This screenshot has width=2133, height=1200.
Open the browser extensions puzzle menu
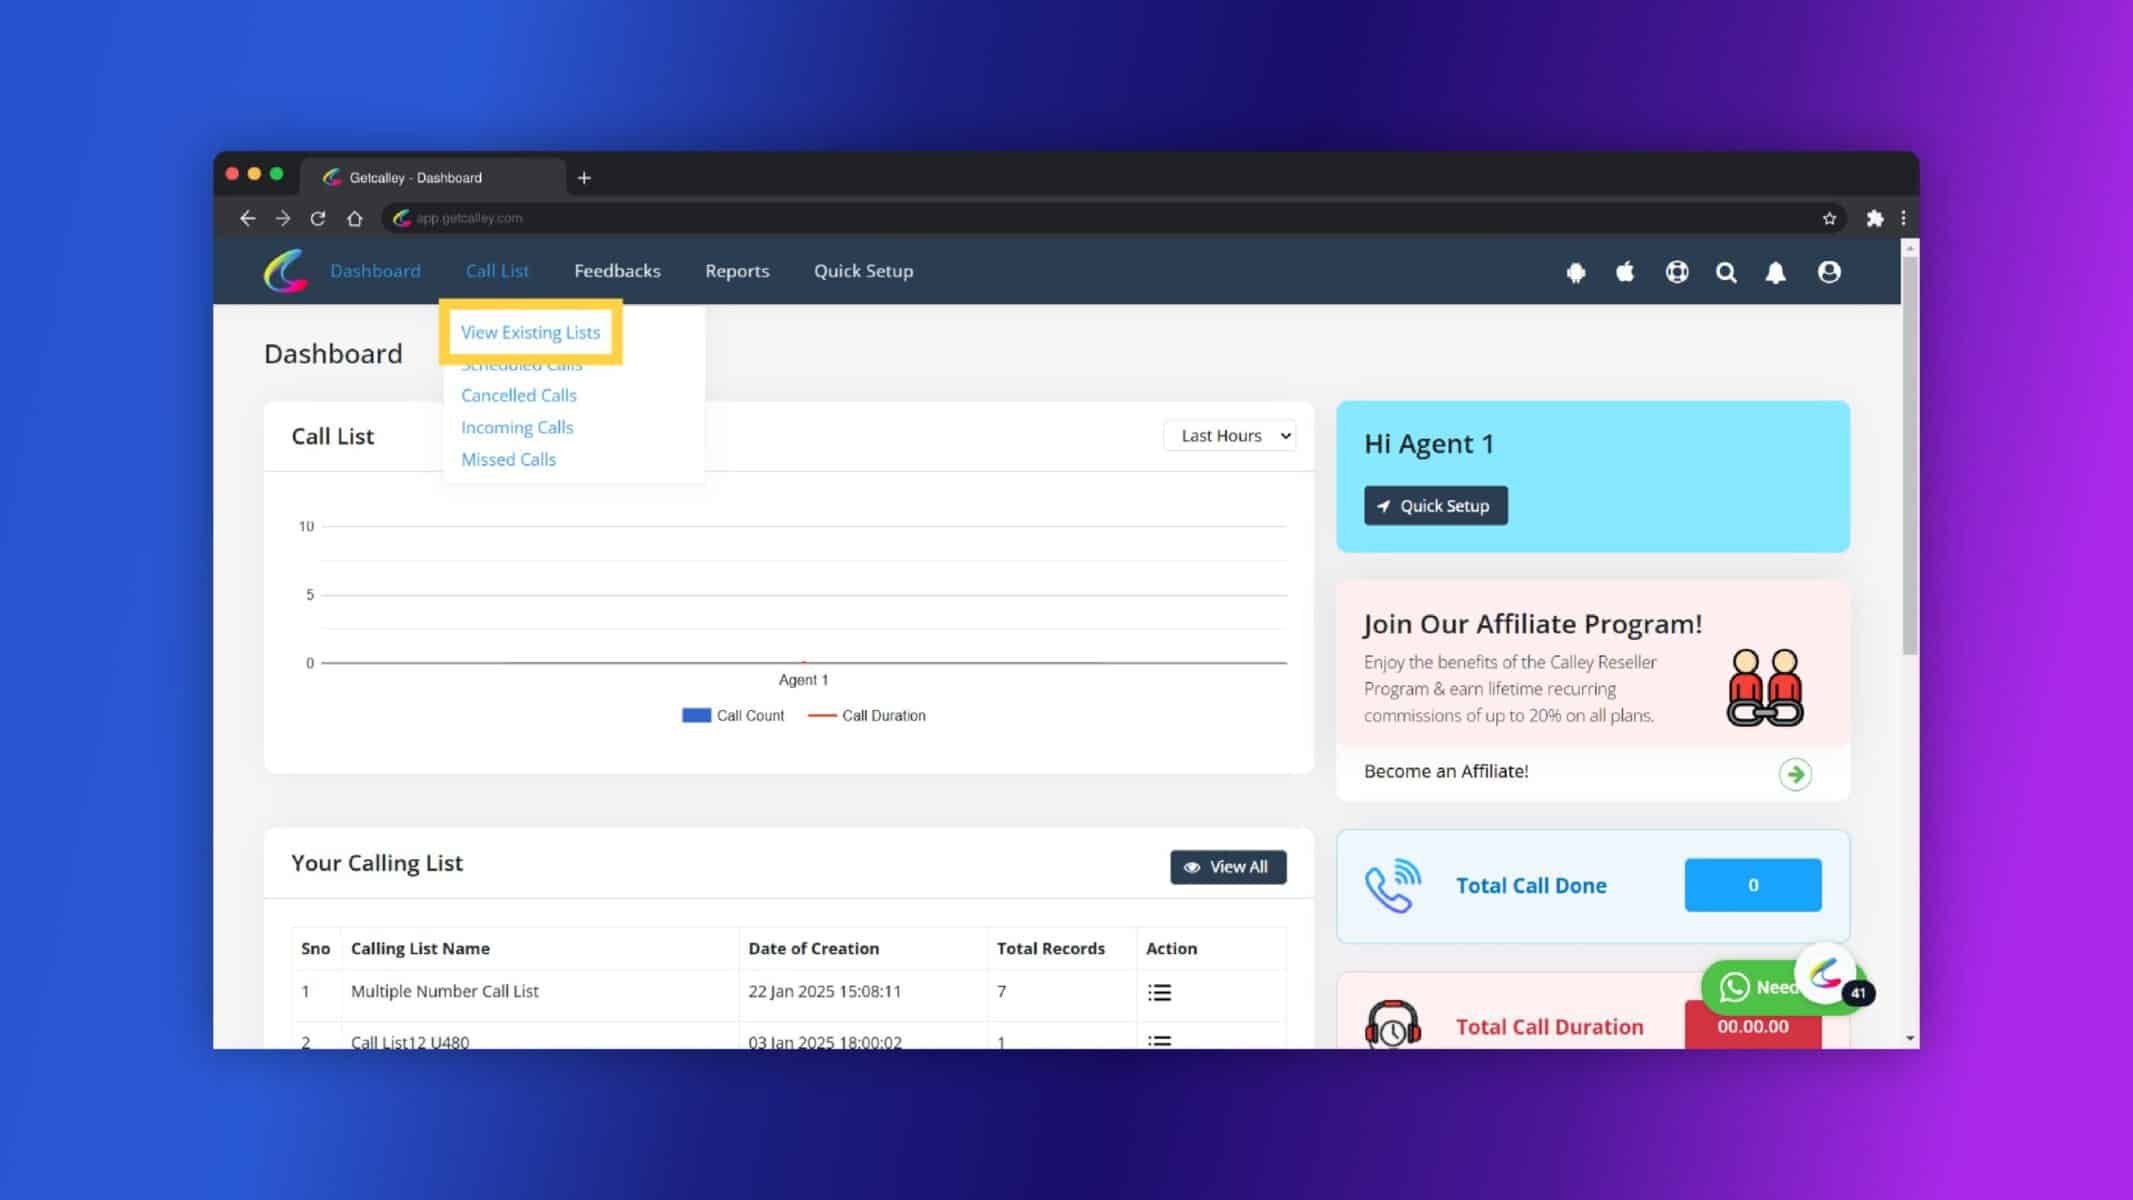1875,218
